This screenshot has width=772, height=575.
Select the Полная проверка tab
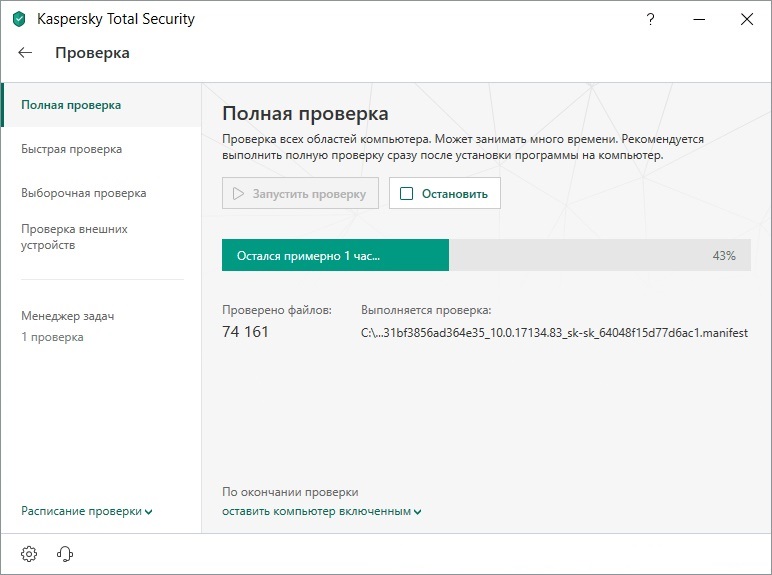coord(71,105)
